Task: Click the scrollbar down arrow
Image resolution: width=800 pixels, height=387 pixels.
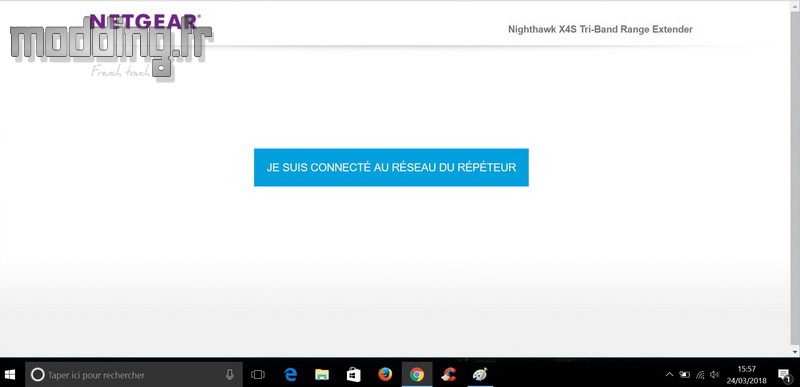Action: click(x=795, y=352)
